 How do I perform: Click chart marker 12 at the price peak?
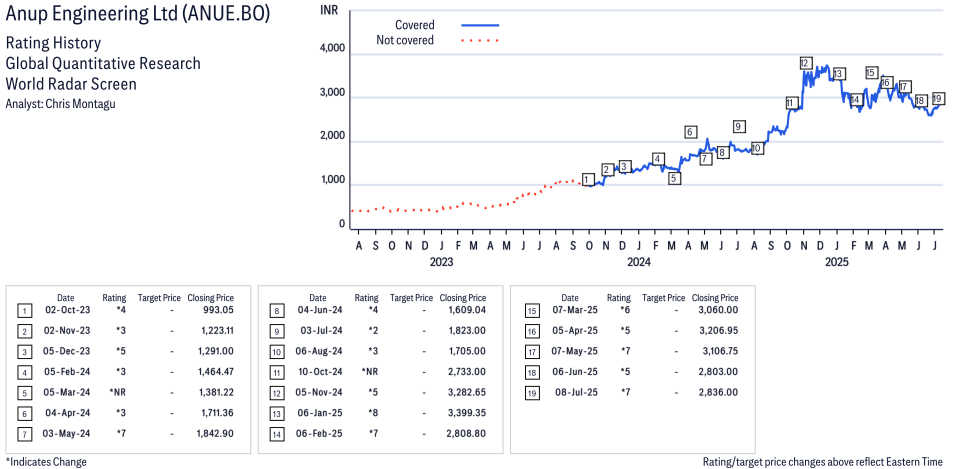pos(806,63)
